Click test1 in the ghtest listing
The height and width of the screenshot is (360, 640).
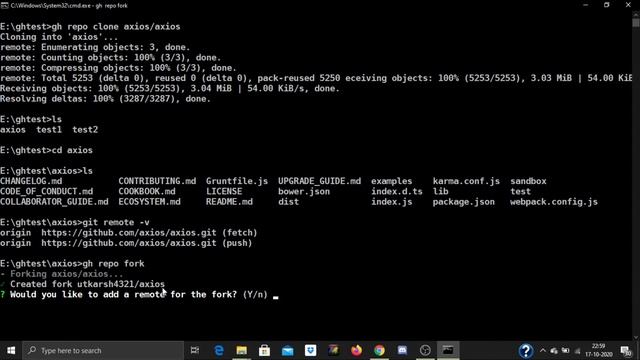click(49, 130)
